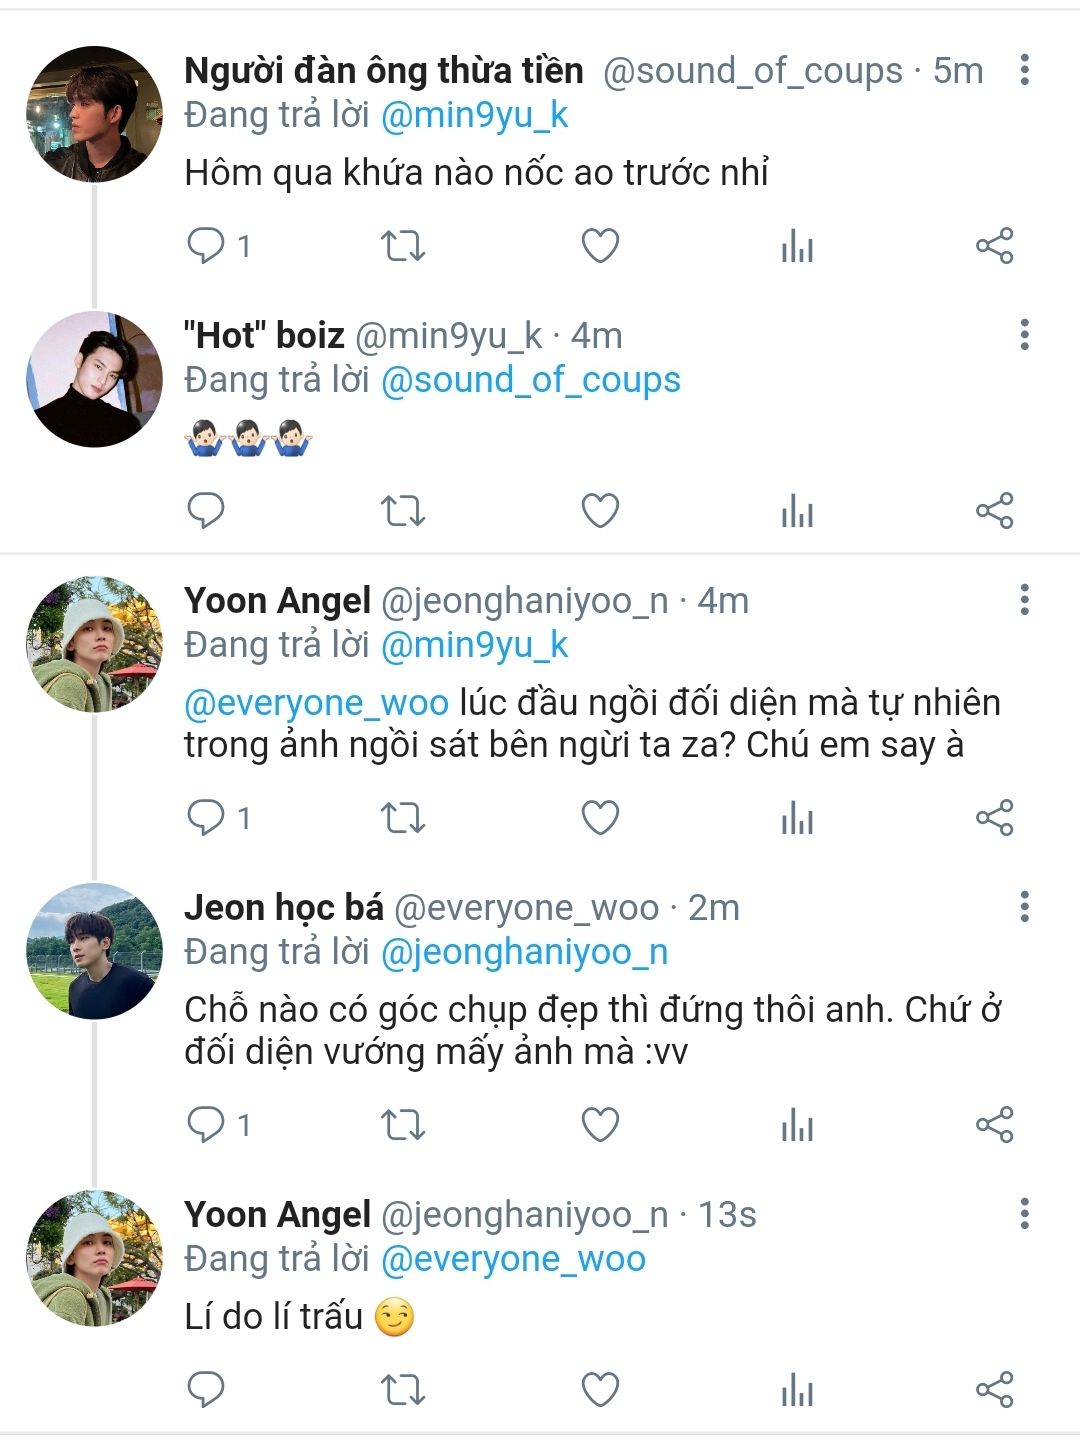
Task: Like Yoon Angel's 'lúc đầu ngồi' tweet
Action: (x=600, y=818)
